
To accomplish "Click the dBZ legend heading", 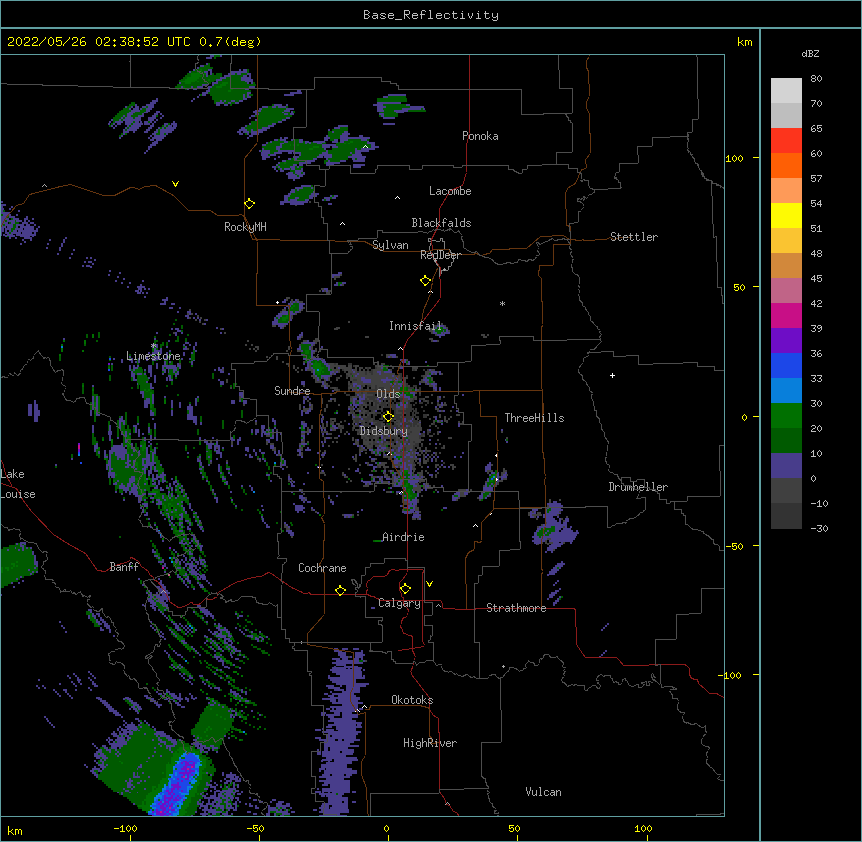I will 810,53.
